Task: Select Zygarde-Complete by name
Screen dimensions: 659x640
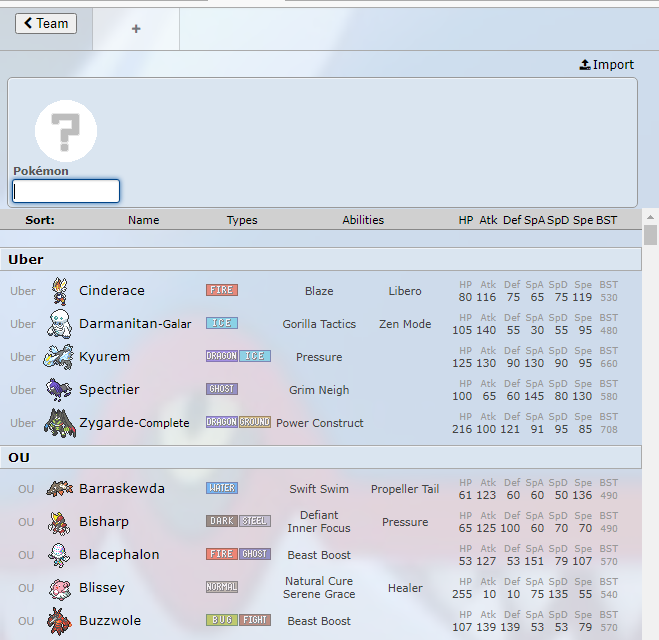Action: point(134,422)
